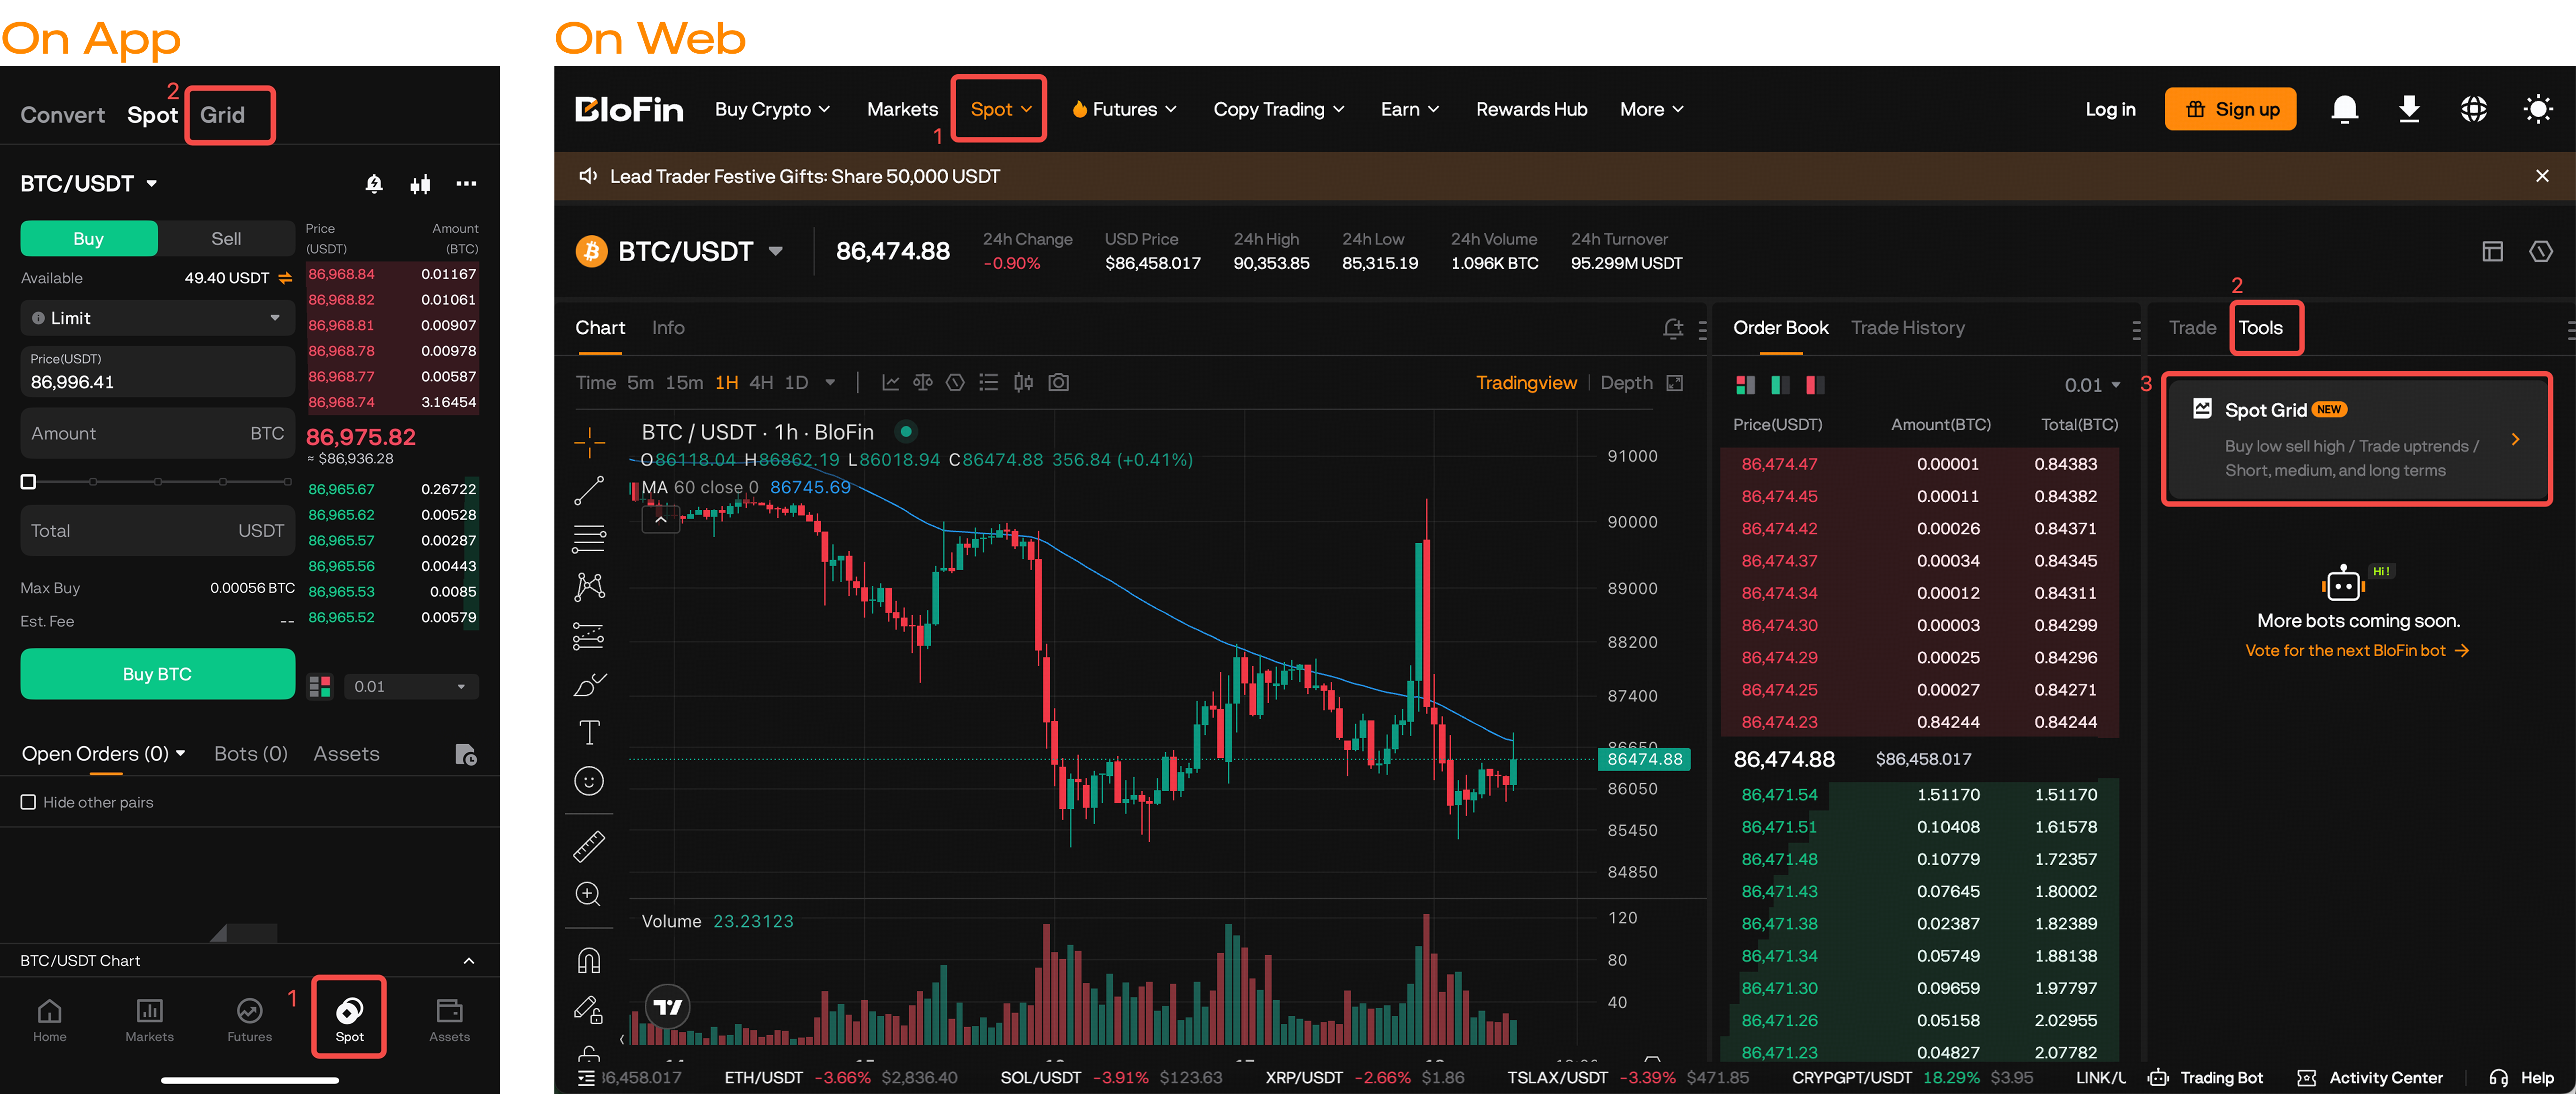
Task: Click the Sign up button
Action: click(2230, 109)
